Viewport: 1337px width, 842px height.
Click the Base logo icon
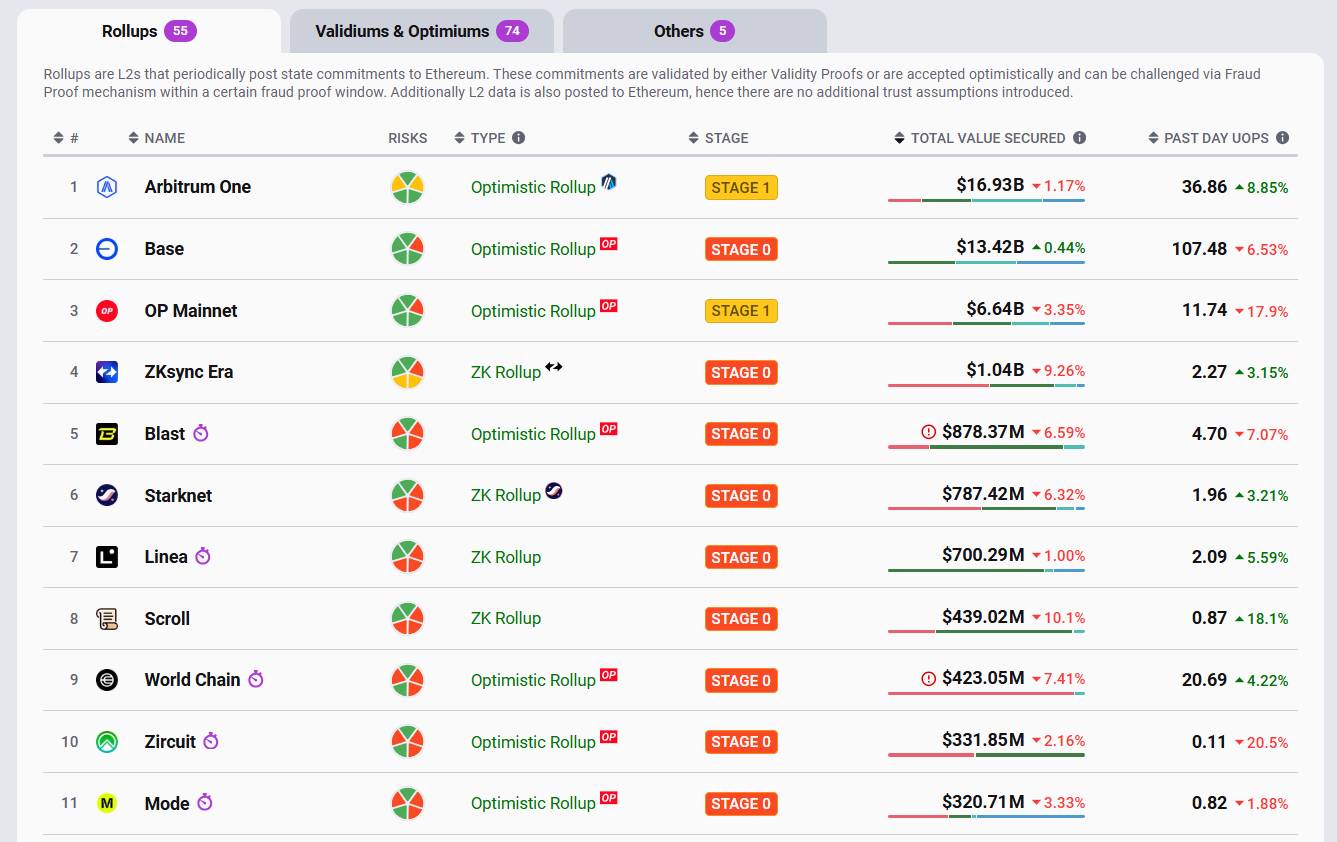pos(107,249)
